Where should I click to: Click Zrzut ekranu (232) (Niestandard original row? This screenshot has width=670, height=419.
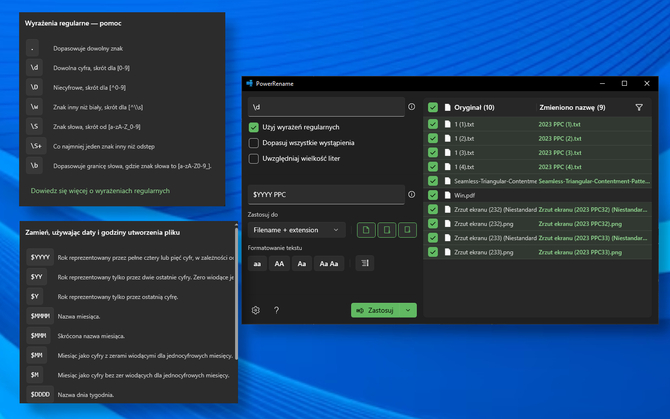tap(495, 210)
